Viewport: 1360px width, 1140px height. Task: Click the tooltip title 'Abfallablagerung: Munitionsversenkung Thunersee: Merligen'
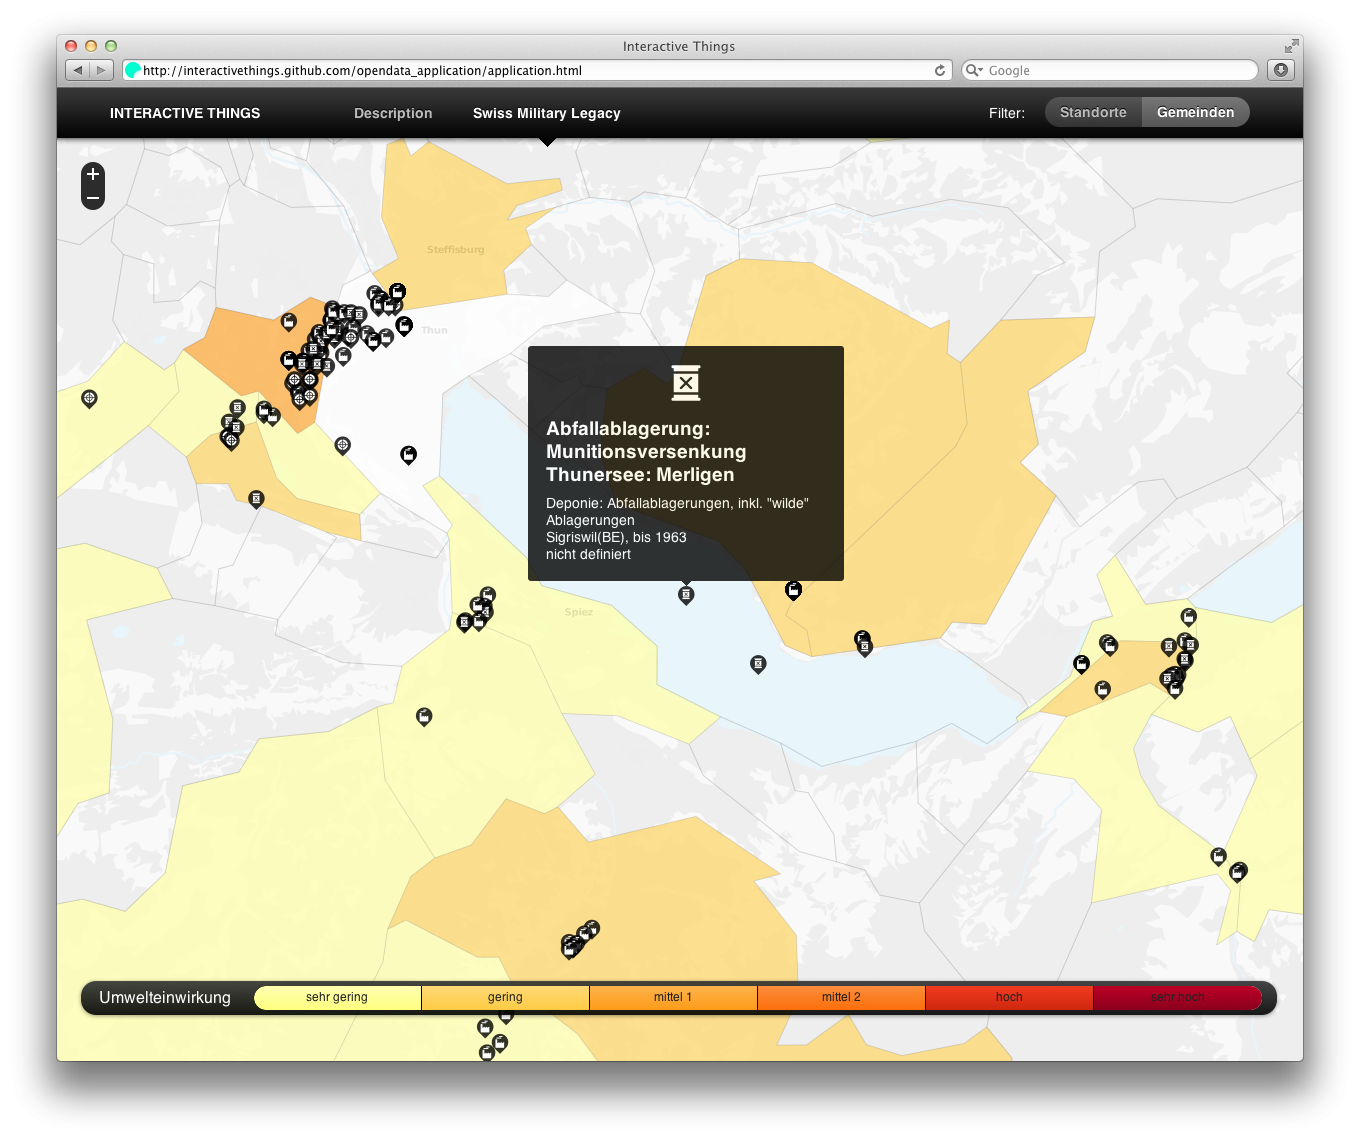pos(646,452)
